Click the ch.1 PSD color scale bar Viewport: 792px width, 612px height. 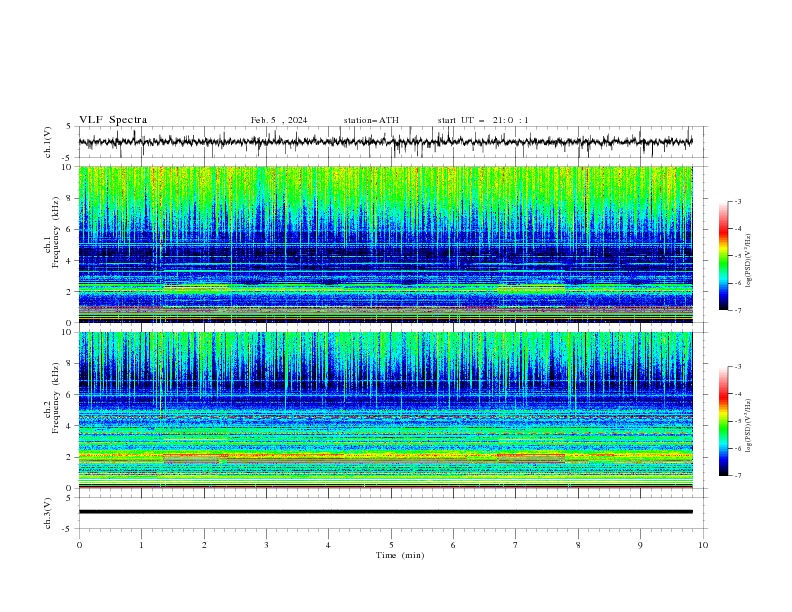(x=723, y=256)
